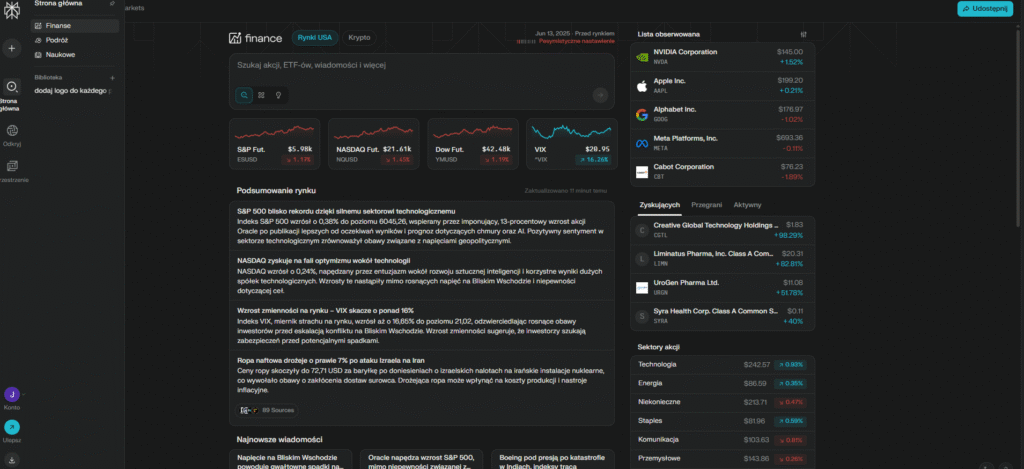Open the Odkryj discover icon
The image size is (1024, 469).
pos(12,131)
